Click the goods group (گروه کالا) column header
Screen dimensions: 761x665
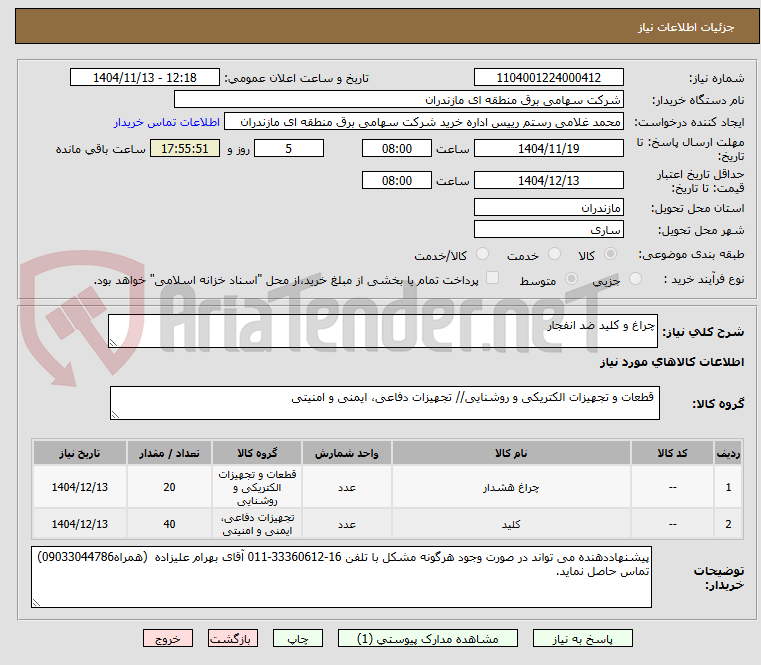257,453
